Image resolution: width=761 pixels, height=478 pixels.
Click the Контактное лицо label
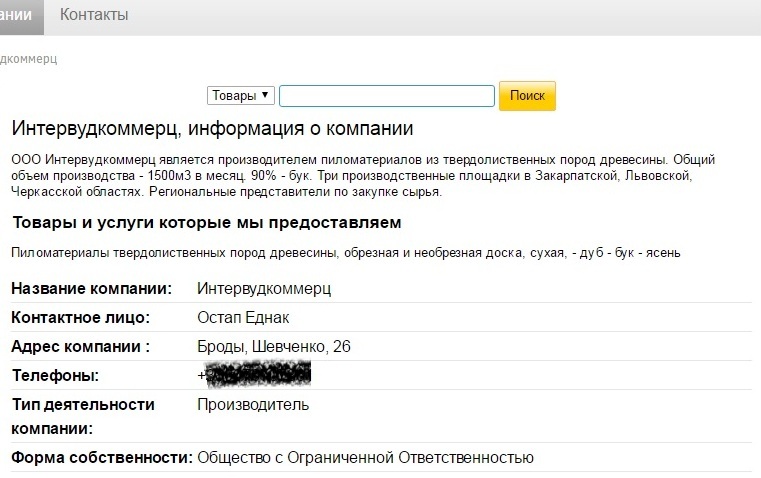point(80,318)
